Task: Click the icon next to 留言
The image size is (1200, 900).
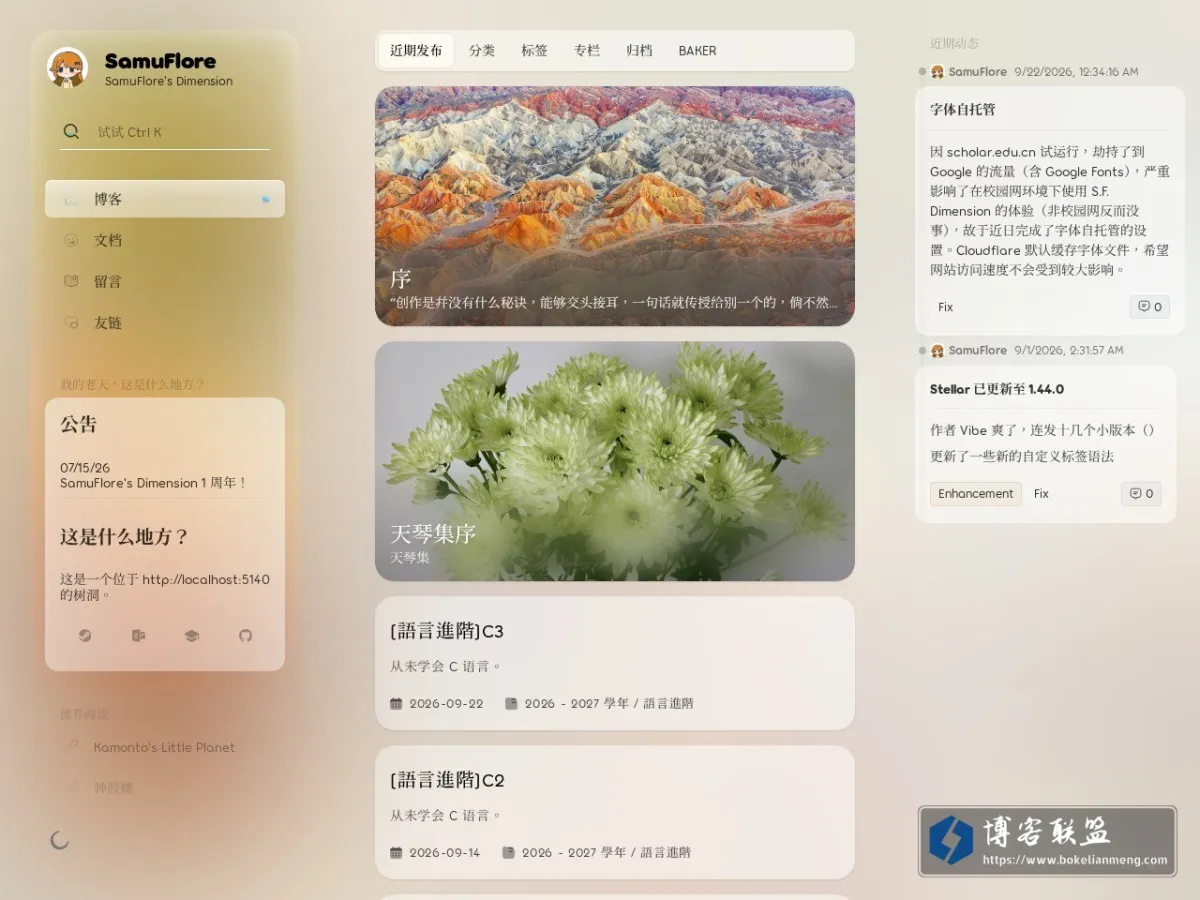Action: pos(71,281)
